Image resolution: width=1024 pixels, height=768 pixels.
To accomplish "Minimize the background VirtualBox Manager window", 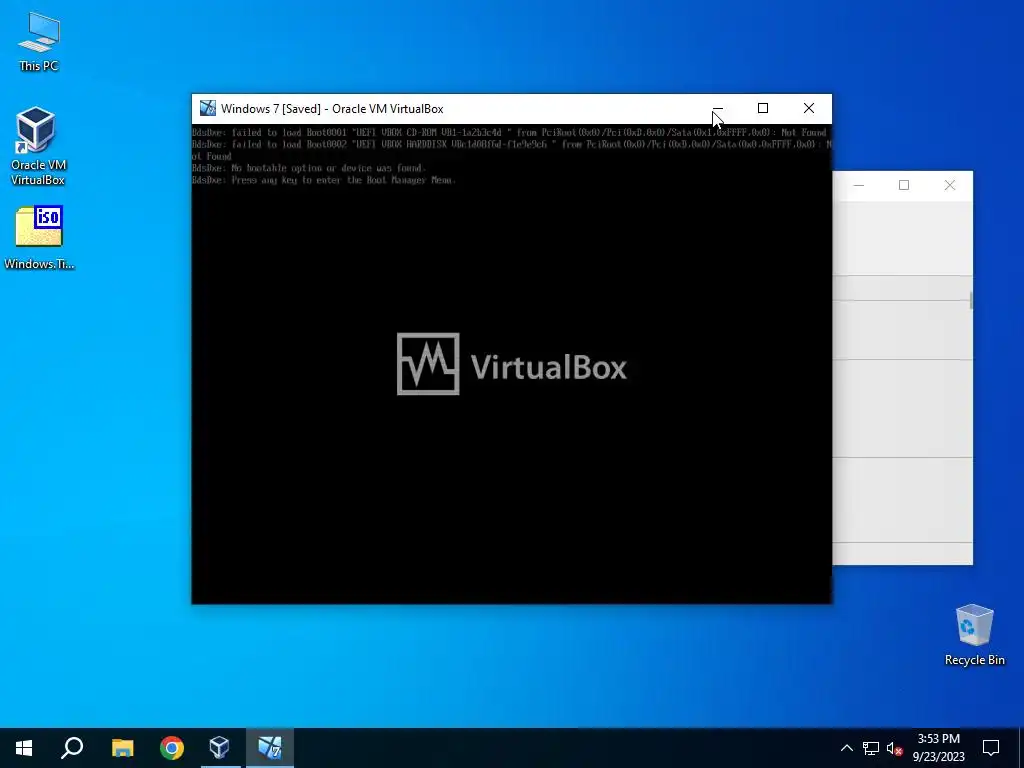I will click(859, 185).
